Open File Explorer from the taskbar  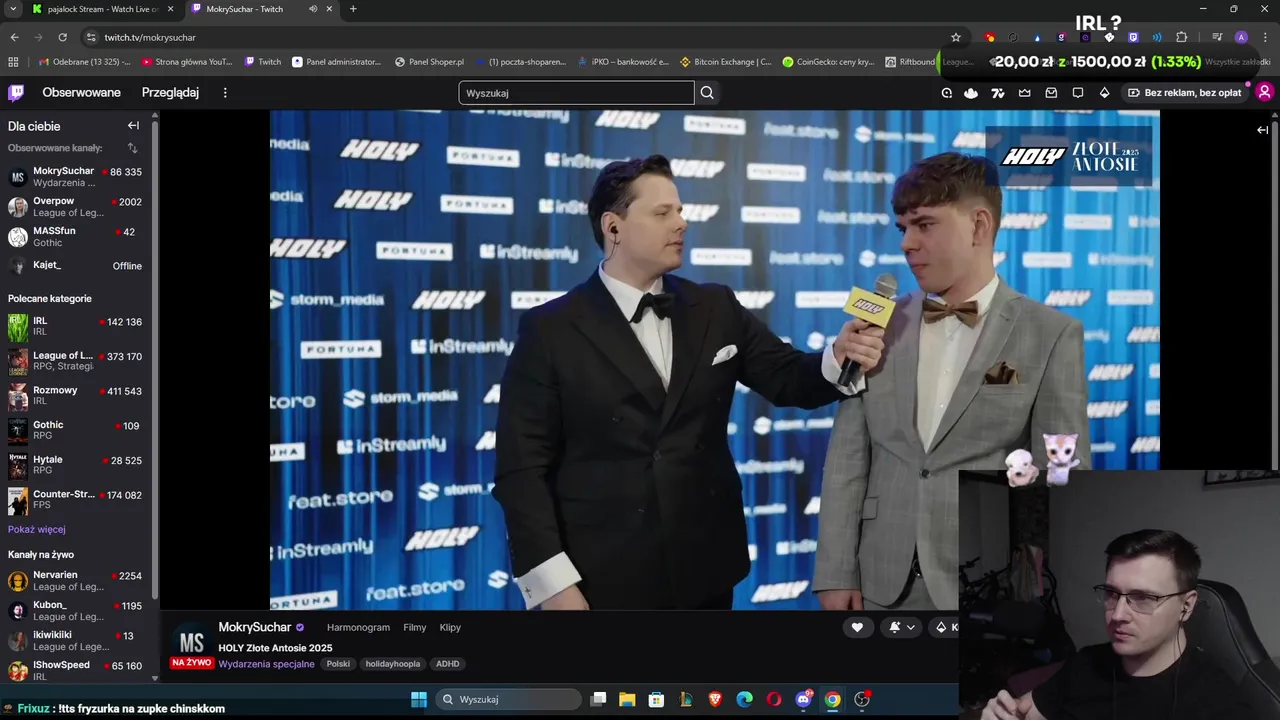[627, 699]
